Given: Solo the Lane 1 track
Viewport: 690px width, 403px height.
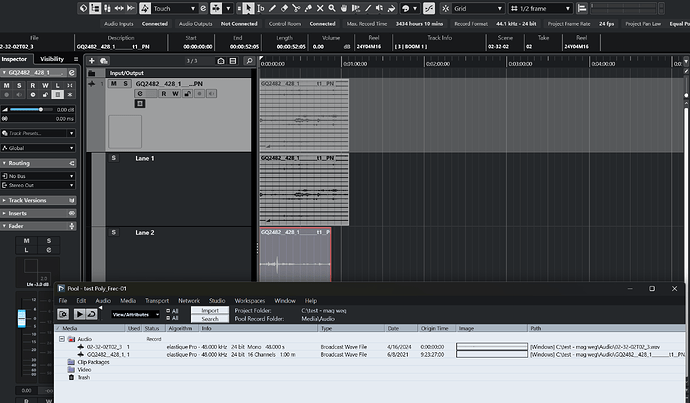Looking at the screenshot, I should [x=113, y=159].
